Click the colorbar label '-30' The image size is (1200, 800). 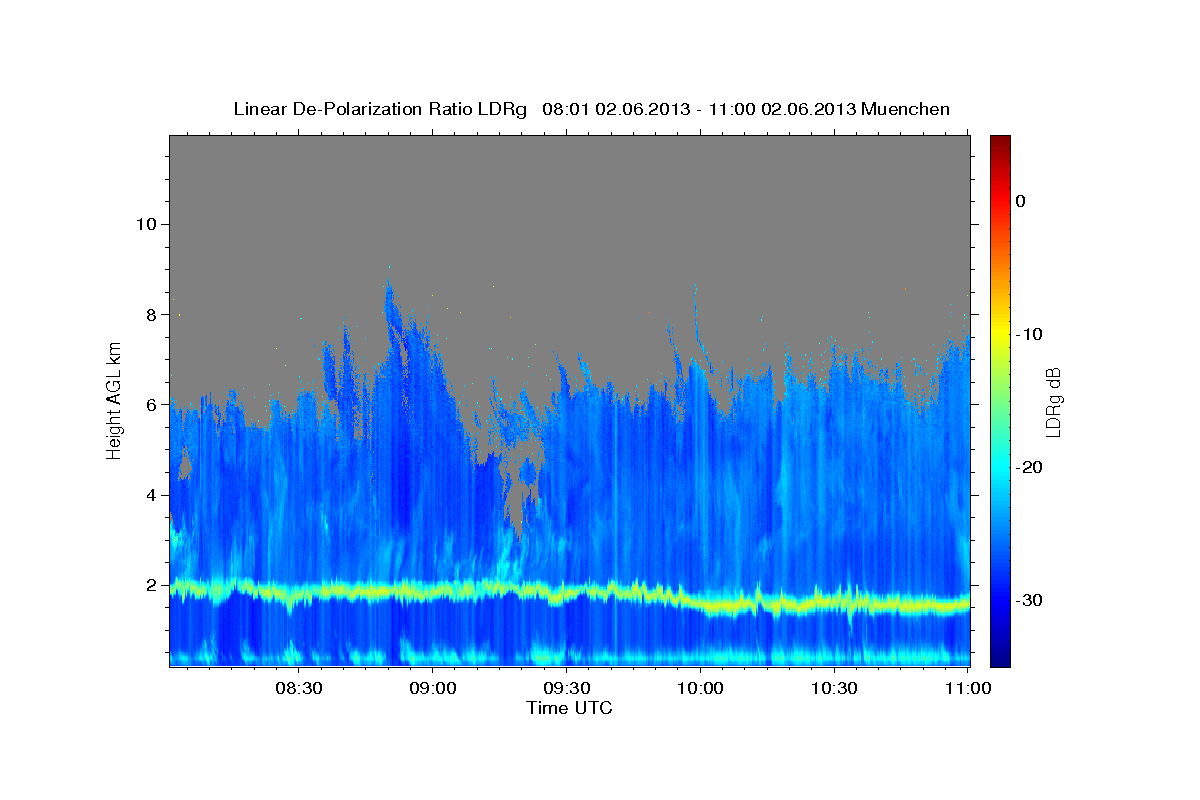point(1029,600)
